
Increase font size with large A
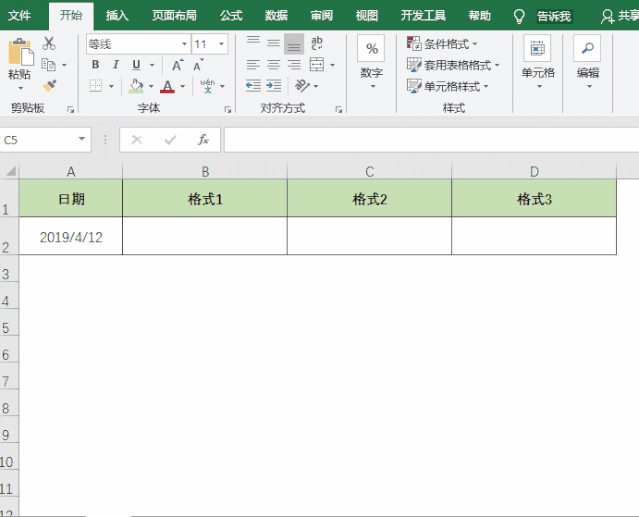(177, 65)
